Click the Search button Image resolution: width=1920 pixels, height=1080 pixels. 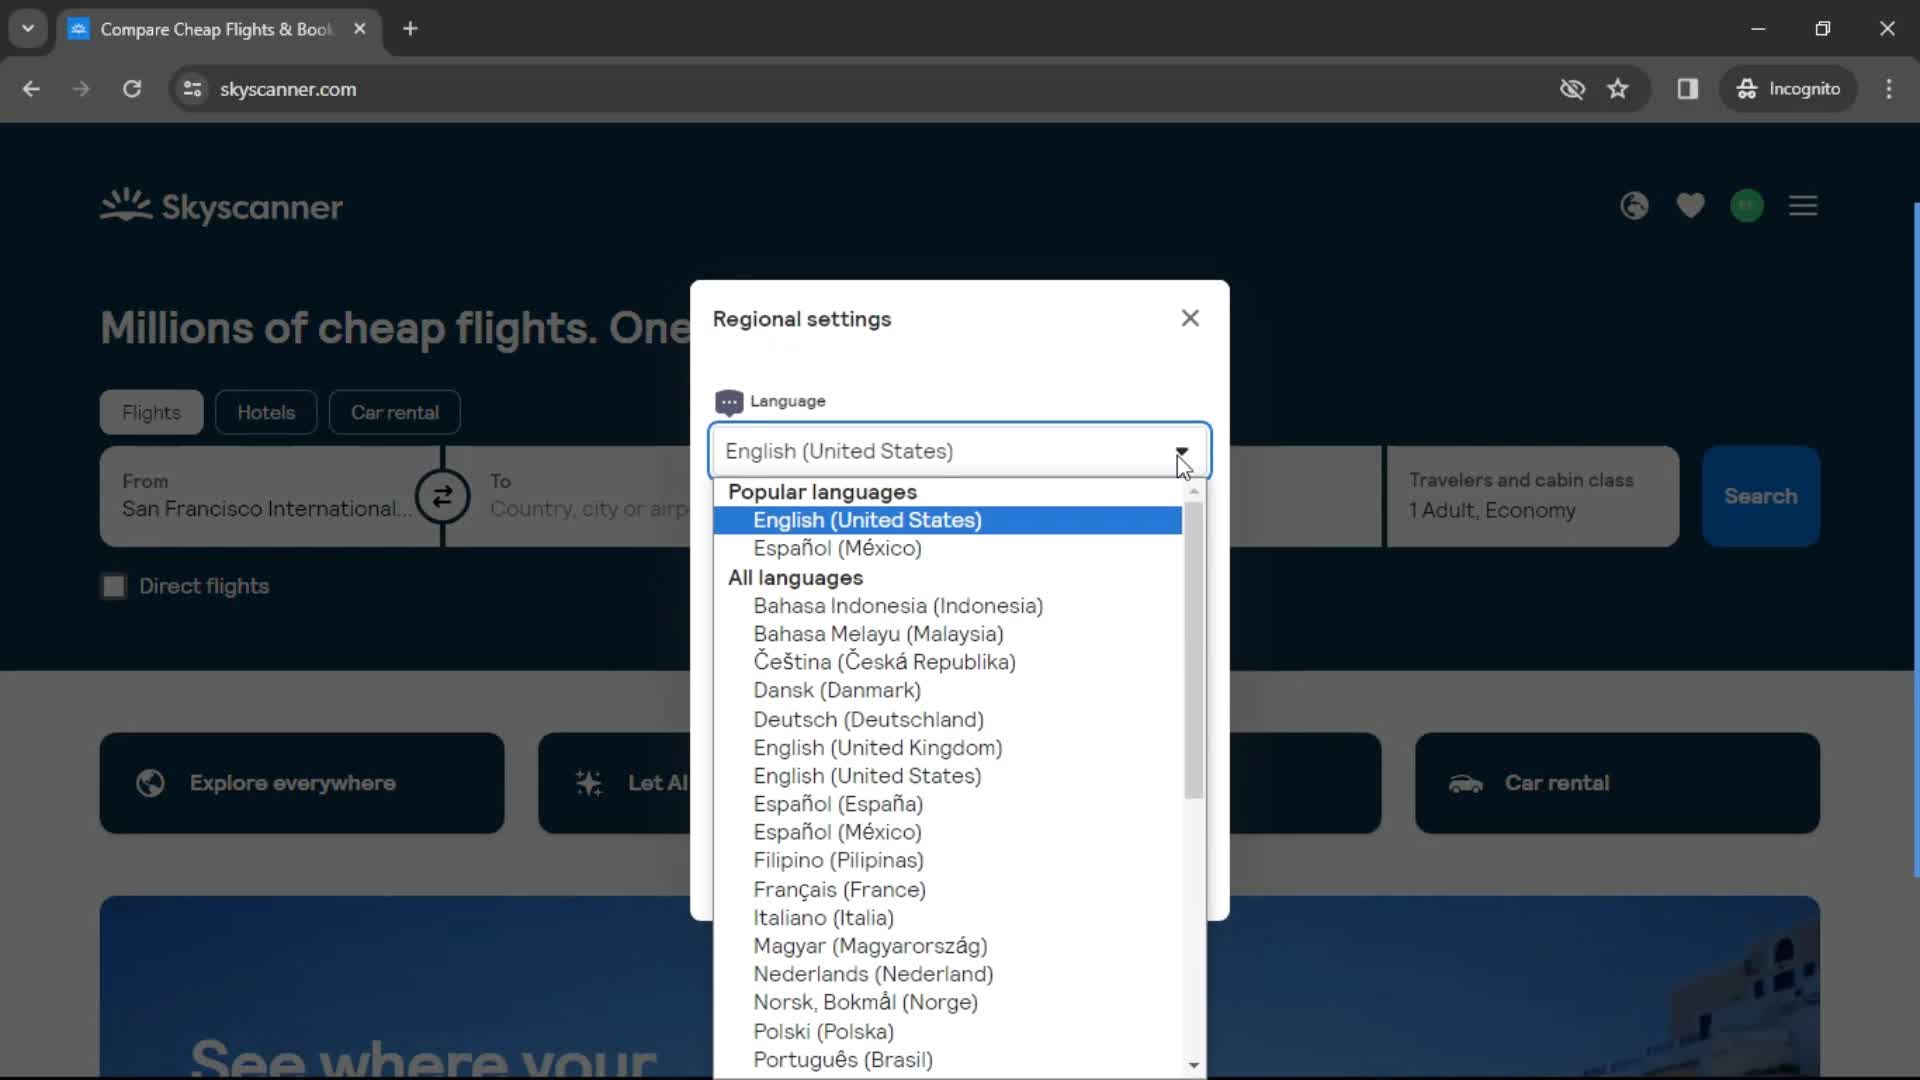click(1760, 496)
